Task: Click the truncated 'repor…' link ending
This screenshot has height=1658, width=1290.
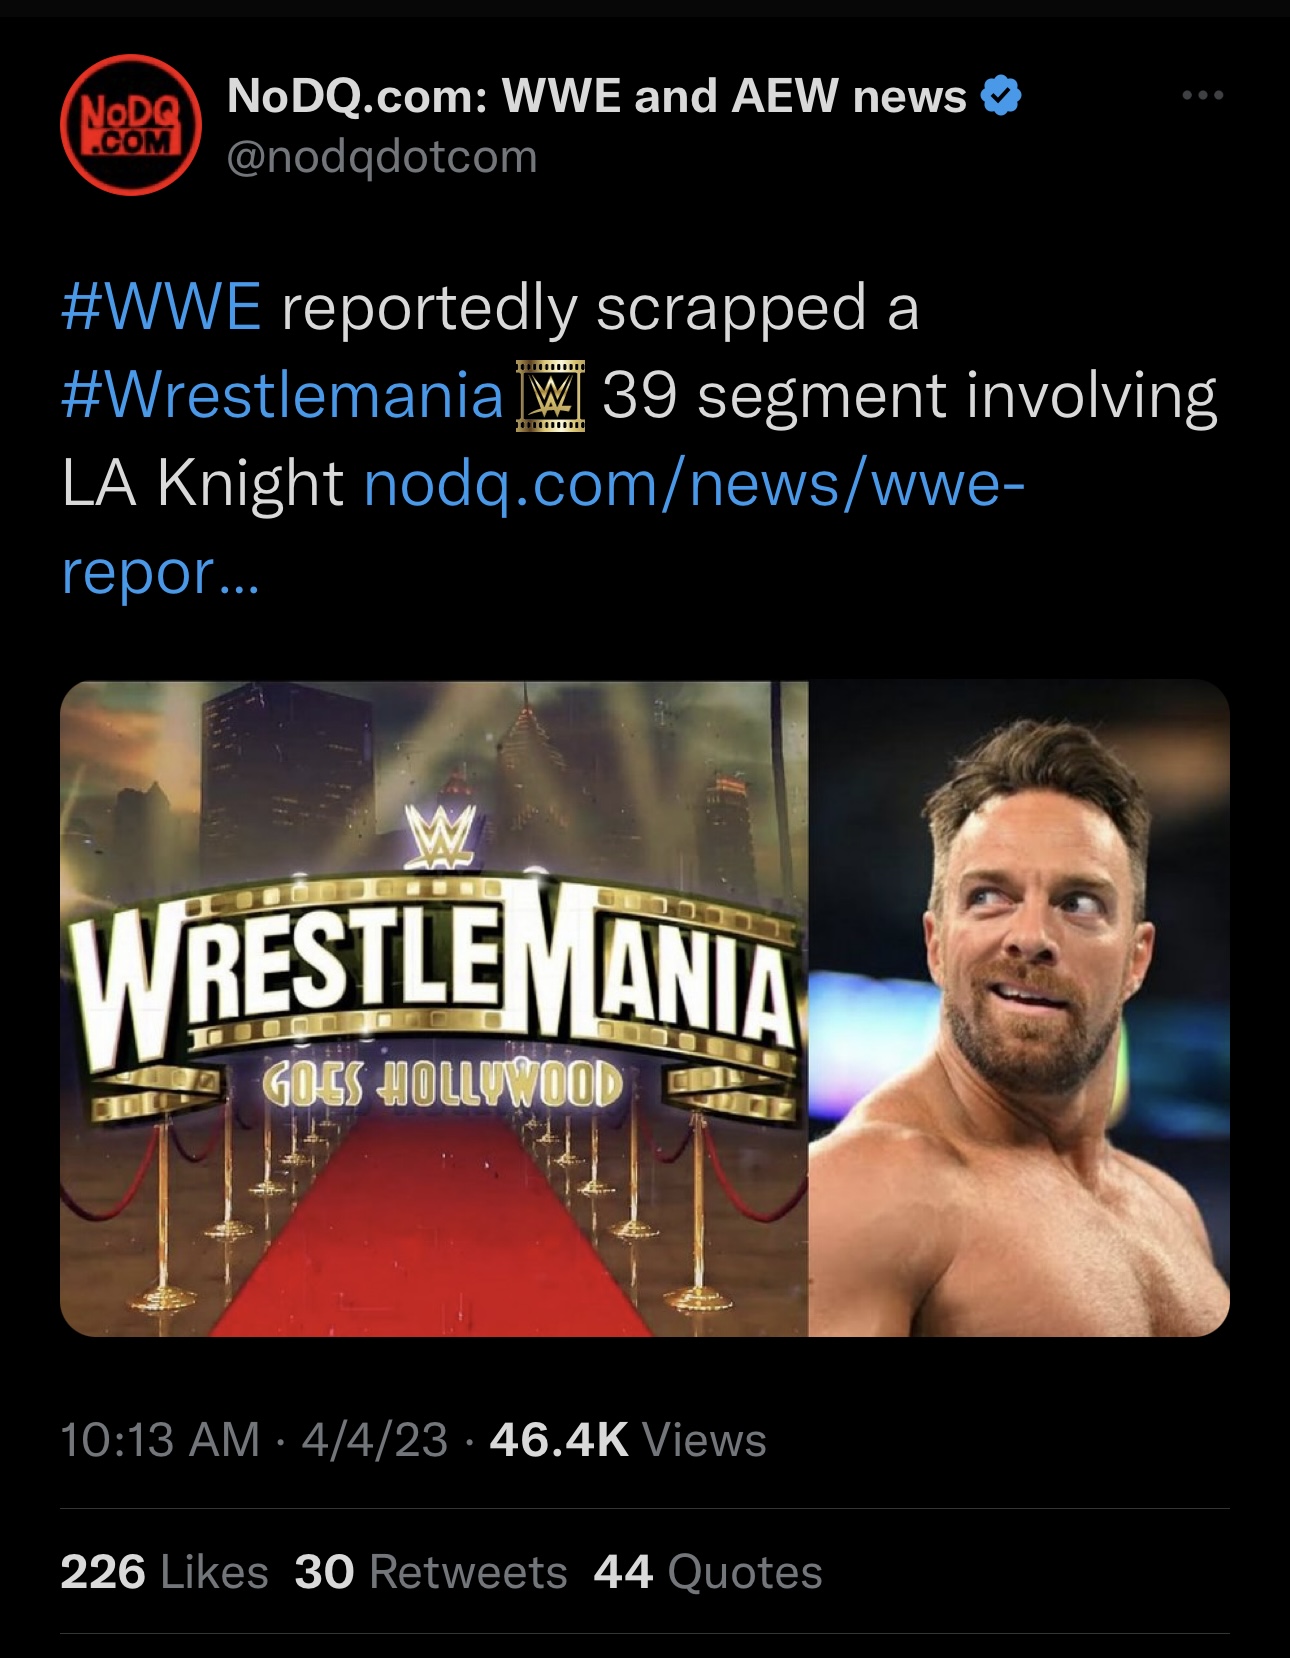Action: [x=160, y=572]
